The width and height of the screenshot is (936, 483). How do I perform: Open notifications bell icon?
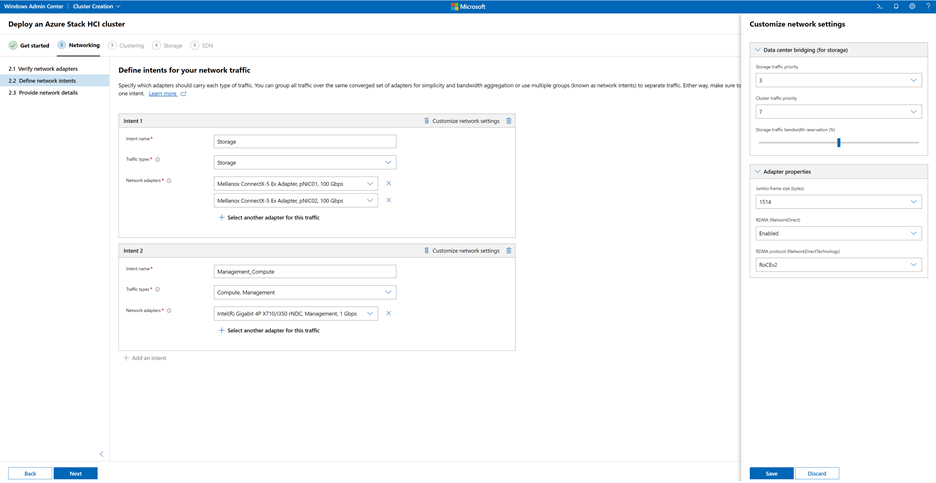point(896,6)
